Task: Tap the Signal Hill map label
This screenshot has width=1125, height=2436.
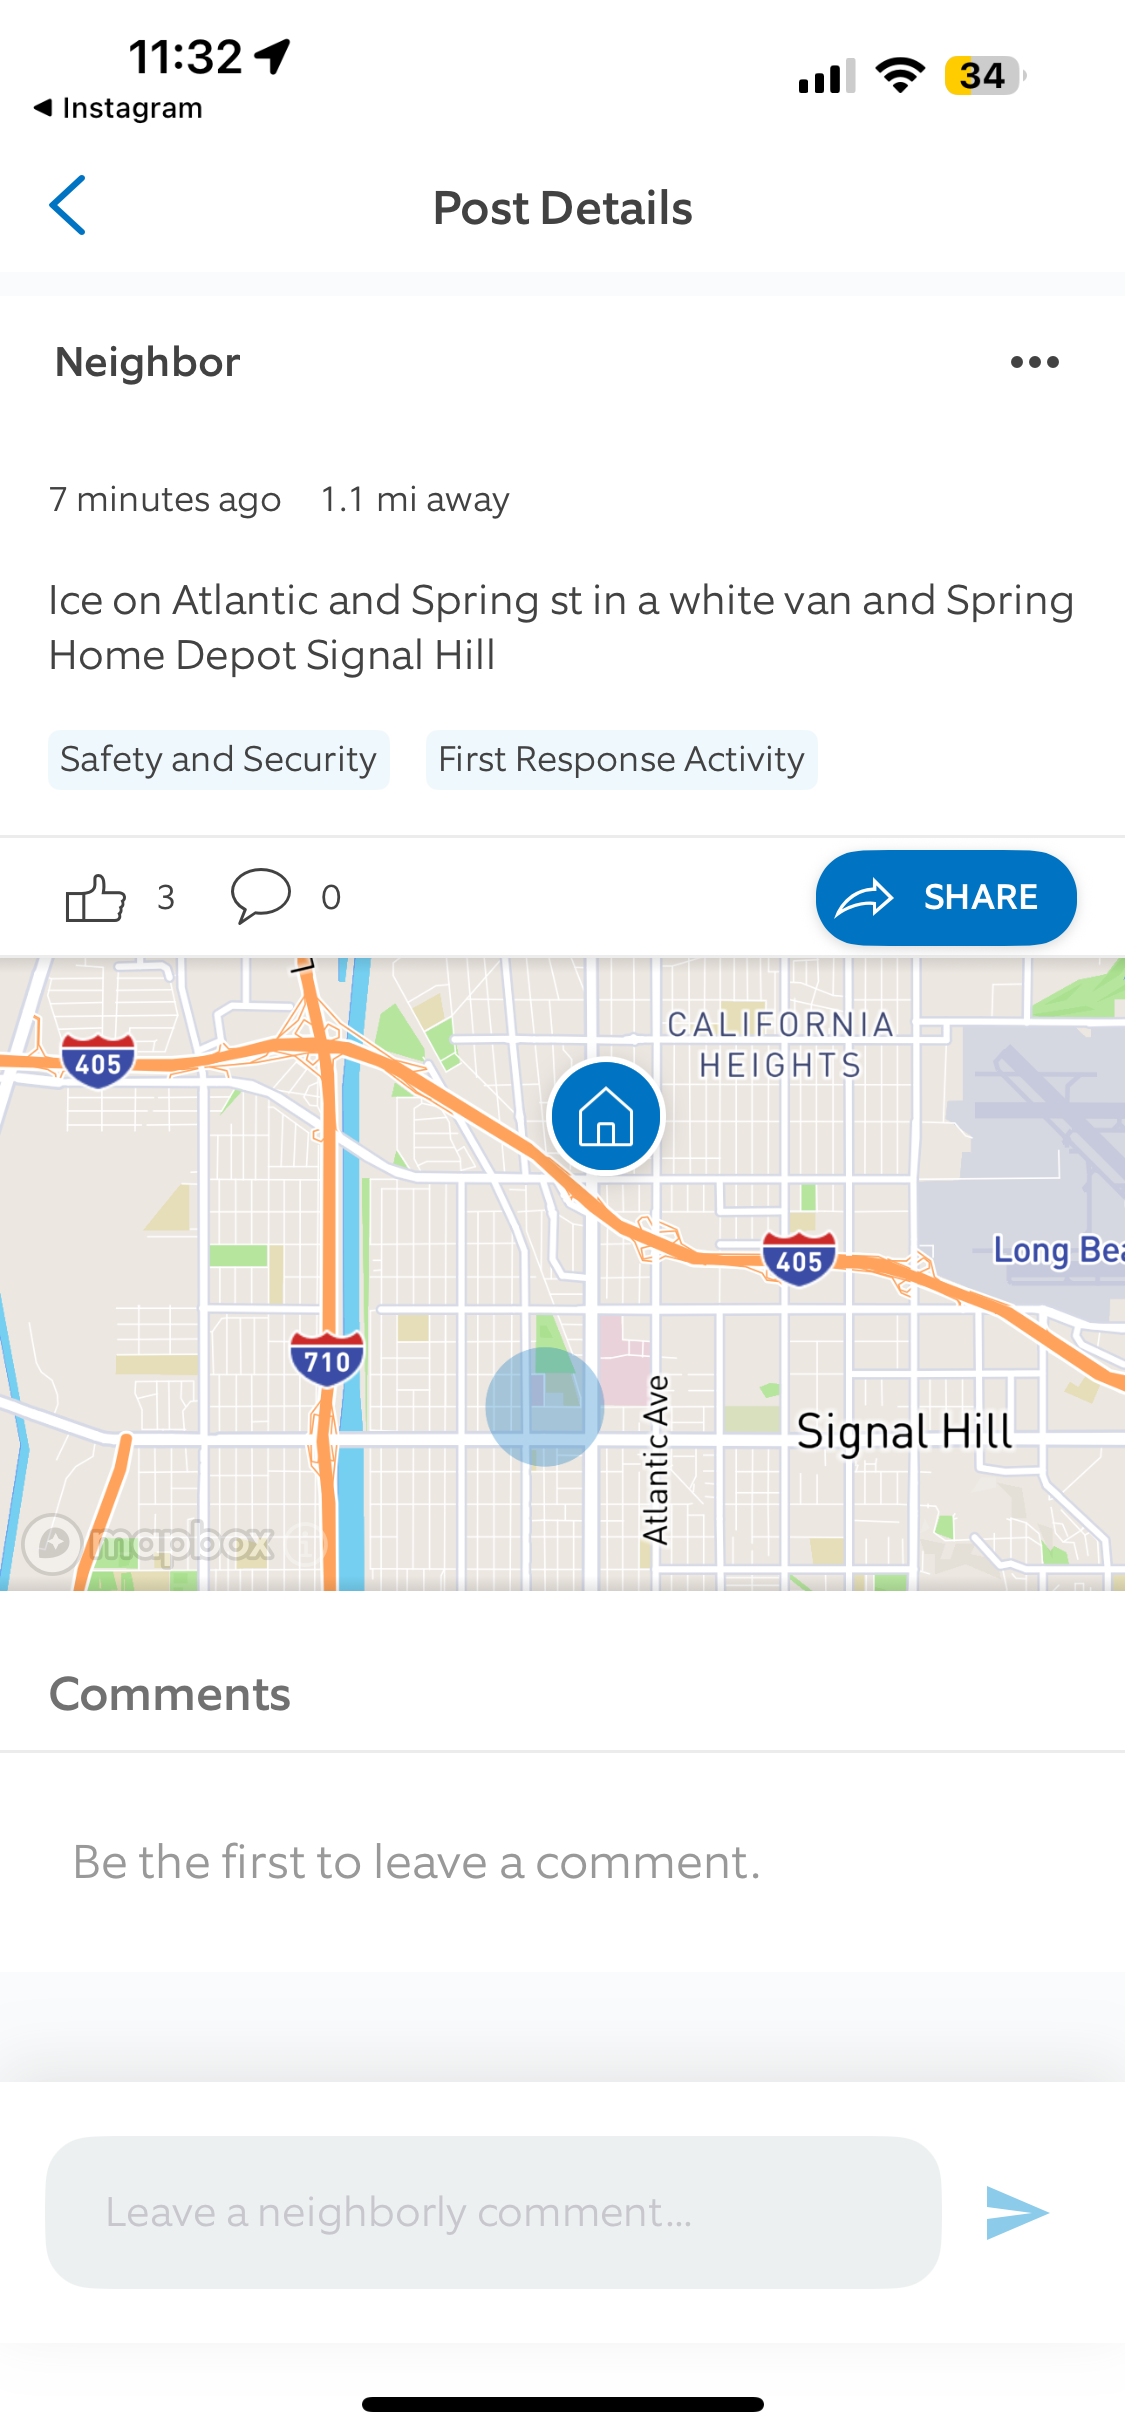Action: (904, 1432)
